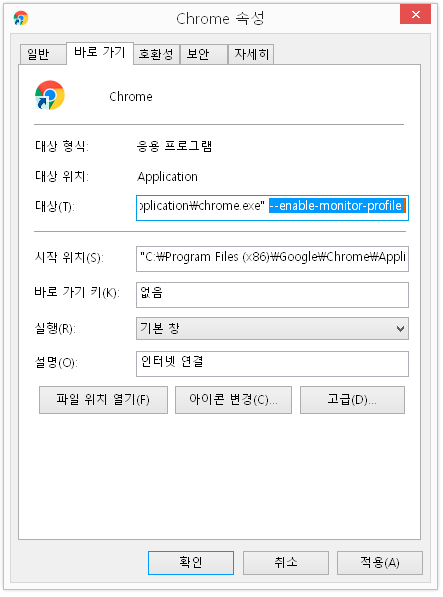Click the 실행 dropdown arrow chevron

(400, 329)
